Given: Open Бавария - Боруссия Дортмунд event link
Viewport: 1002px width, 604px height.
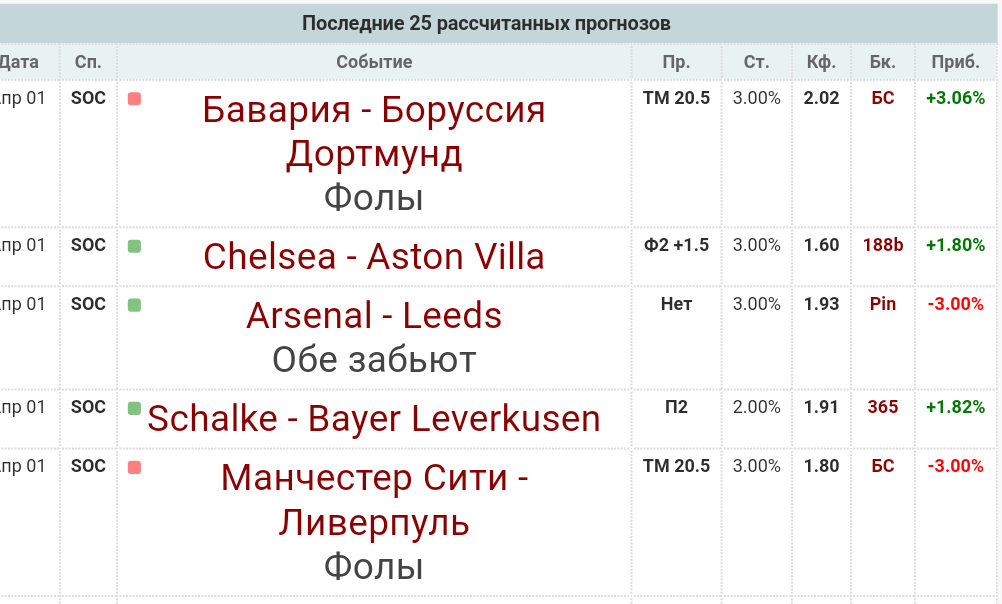Looking at the screenshot, I should [x=374, y=131].
